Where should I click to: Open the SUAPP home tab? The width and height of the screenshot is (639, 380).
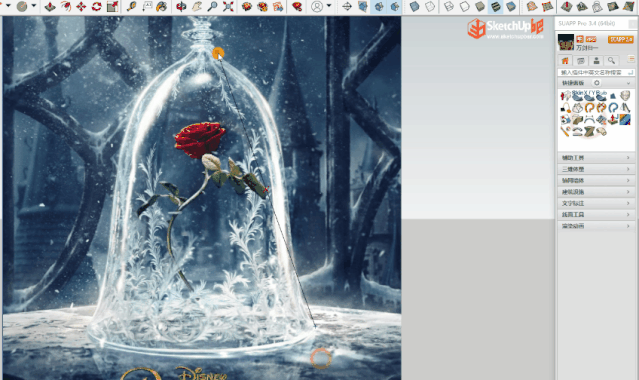coord(565,61)
